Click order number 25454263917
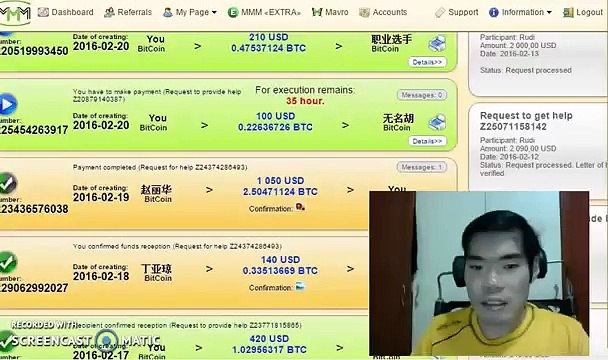This screenshot has width=608, height=360. [x=34, y=130]
